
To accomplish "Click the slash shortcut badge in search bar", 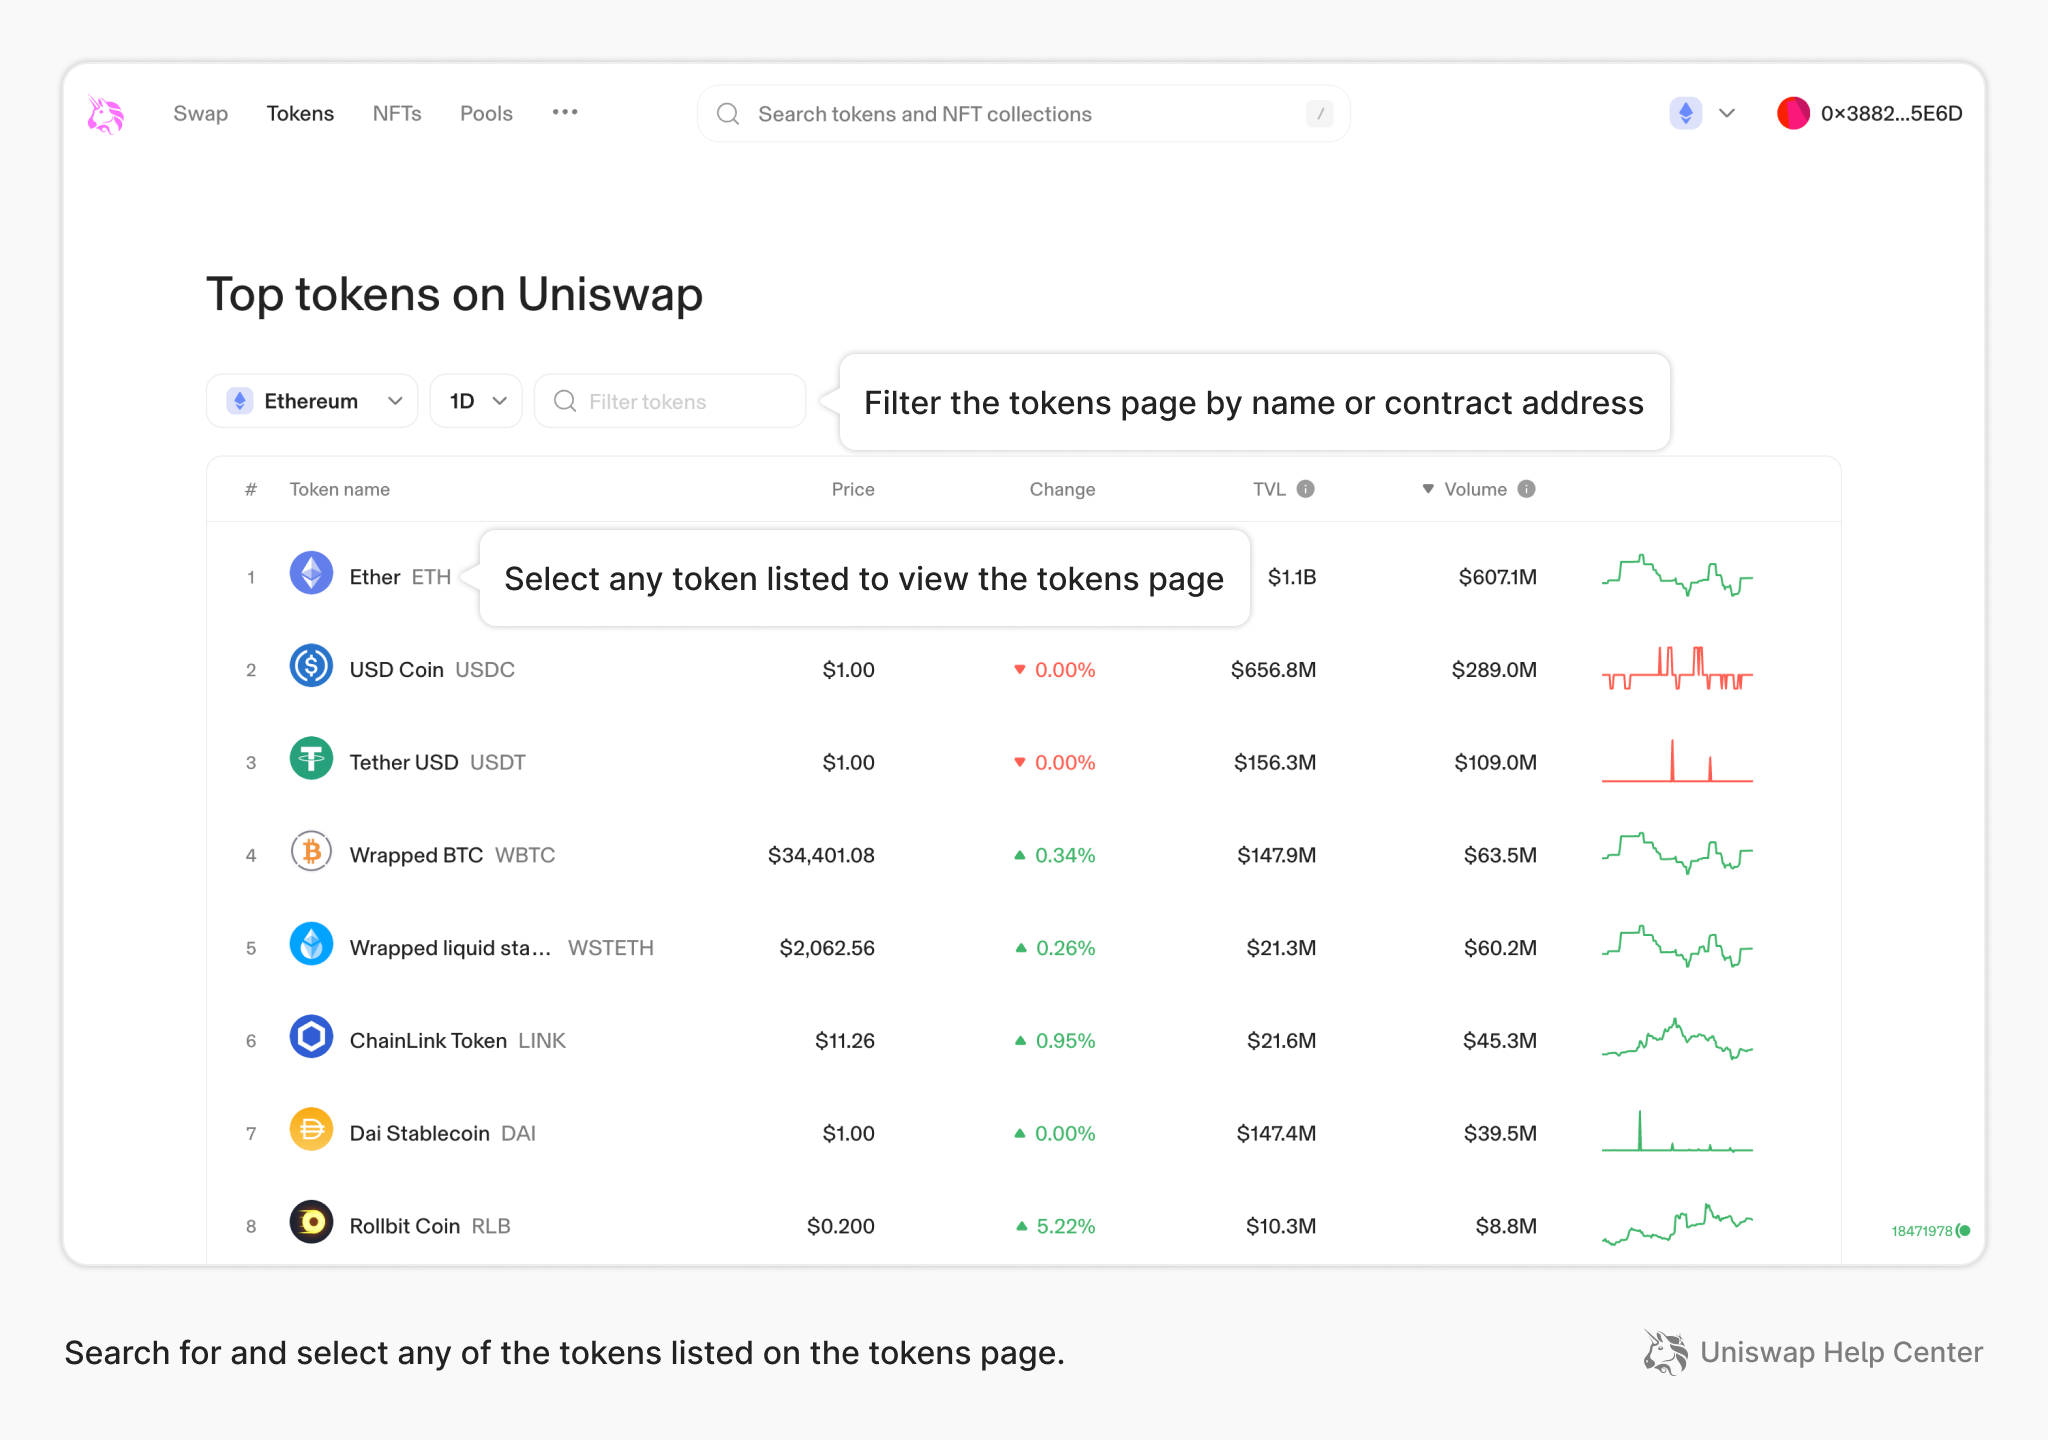I will click(x=1320, y=114).
